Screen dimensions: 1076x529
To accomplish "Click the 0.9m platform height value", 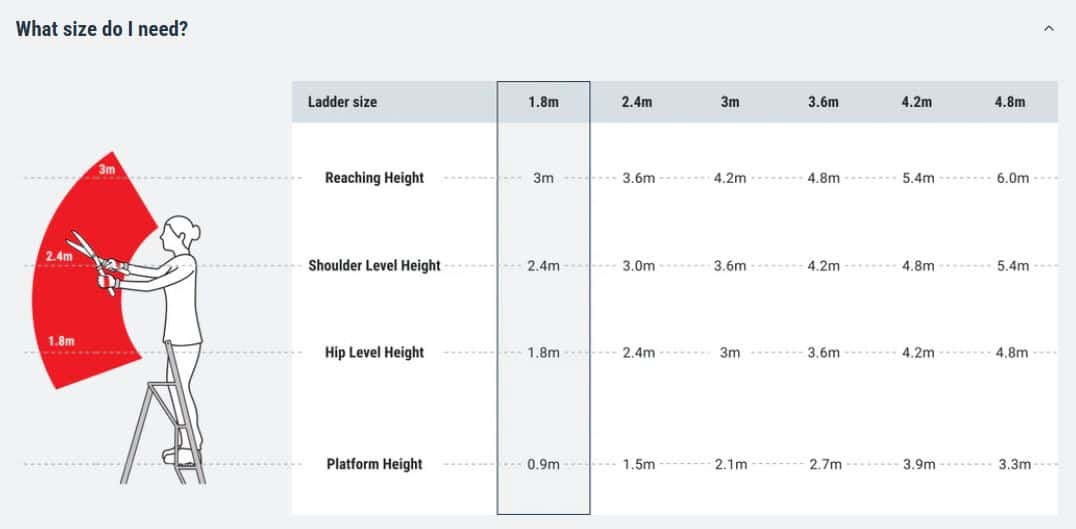I will point(543,464).
